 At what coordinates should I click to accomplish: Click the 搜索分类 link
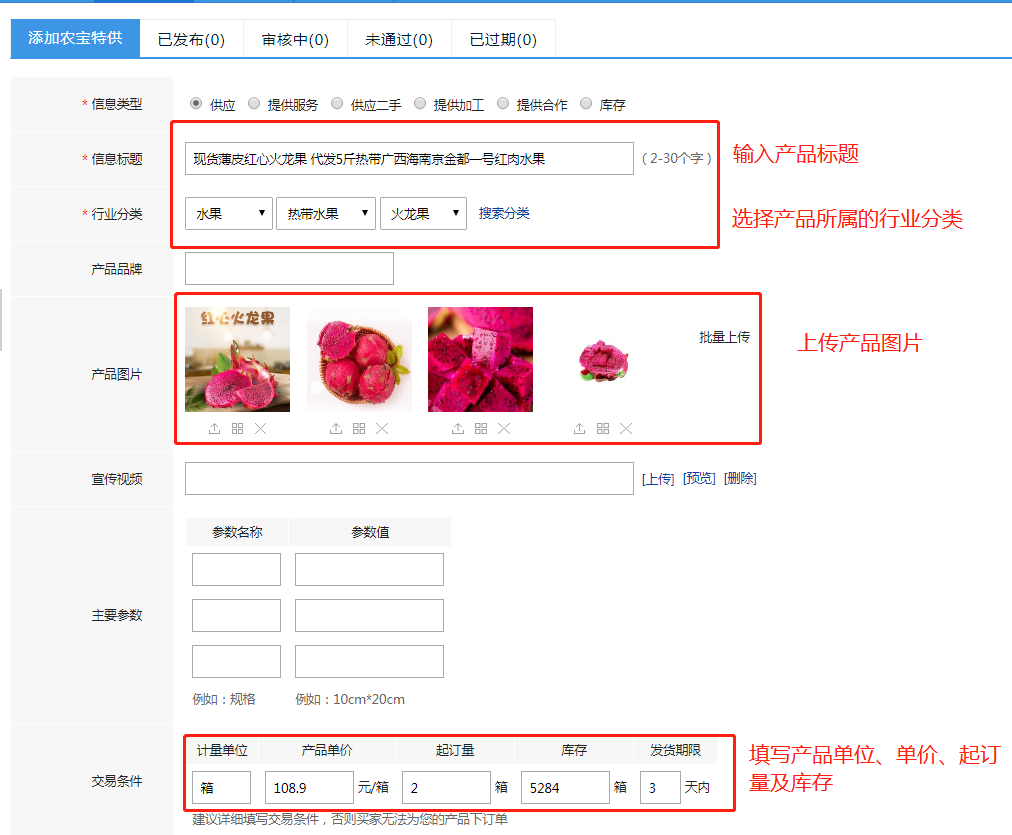pos(504,213)
